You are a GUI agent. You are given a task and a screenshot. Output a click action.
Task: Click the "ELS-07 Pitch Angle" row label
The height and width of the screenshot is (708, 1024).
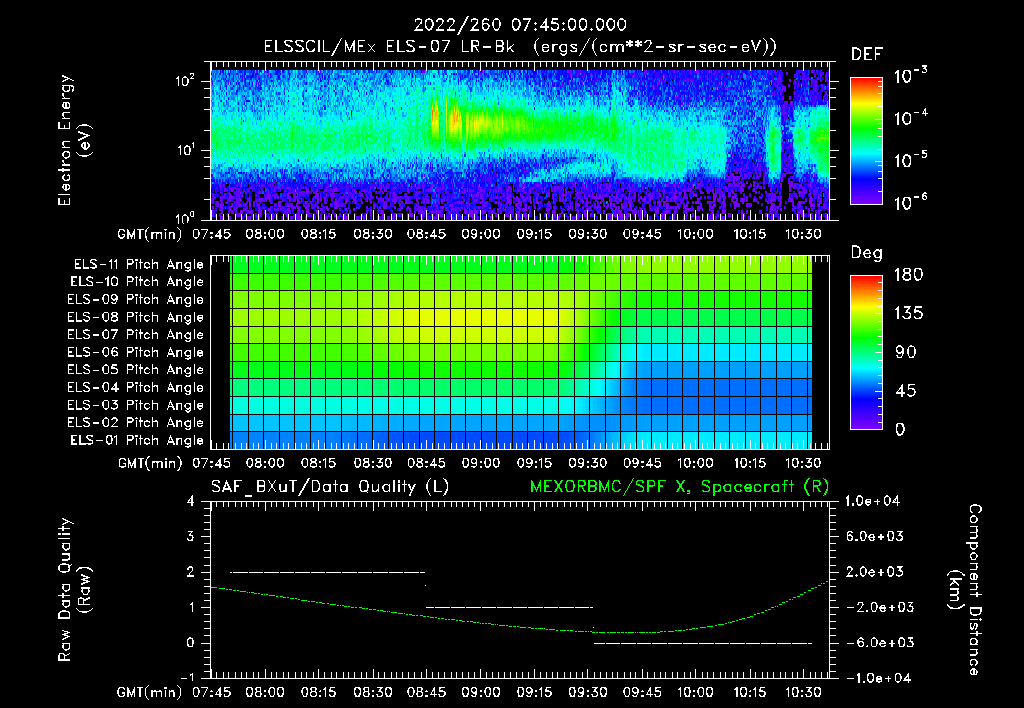(136, 334)
